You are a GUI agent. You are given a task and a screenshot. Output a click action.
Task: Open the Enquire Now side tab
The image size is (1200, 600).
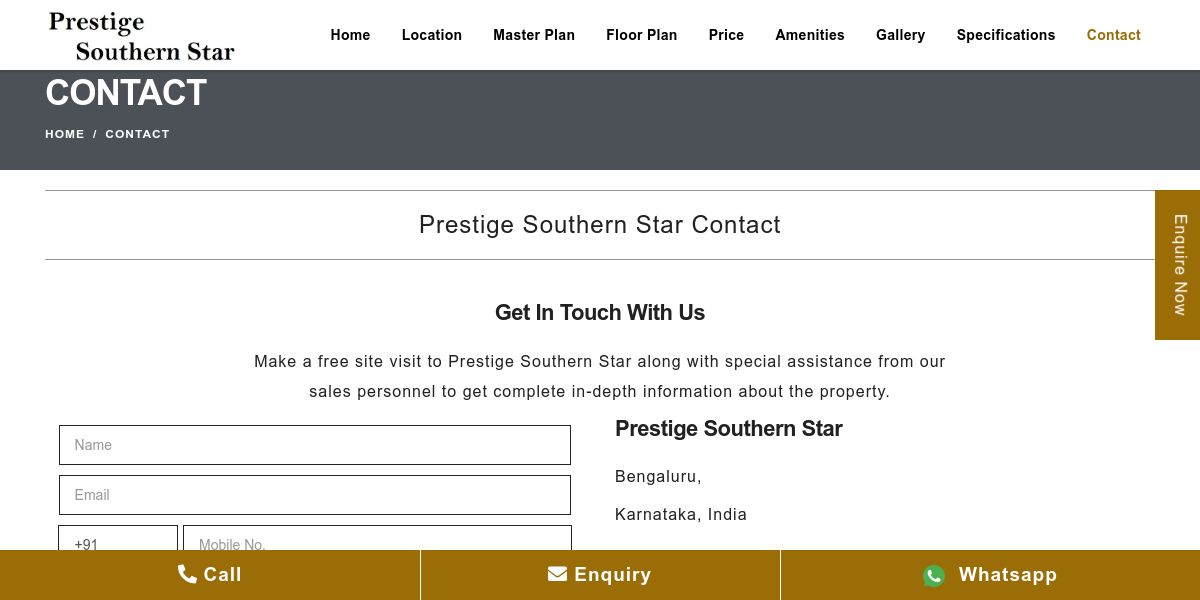click(x=1178, y=265)
